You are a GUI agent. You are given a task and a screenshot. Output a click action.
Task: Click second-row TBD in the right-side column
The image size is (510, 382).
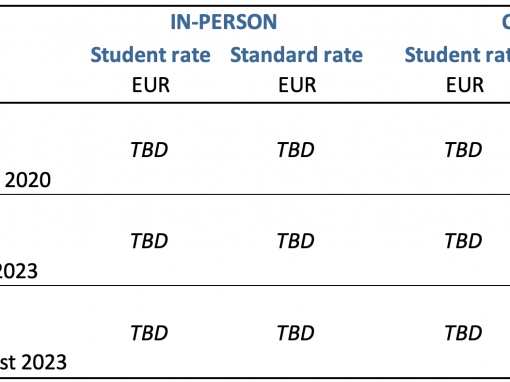point(463,241)
